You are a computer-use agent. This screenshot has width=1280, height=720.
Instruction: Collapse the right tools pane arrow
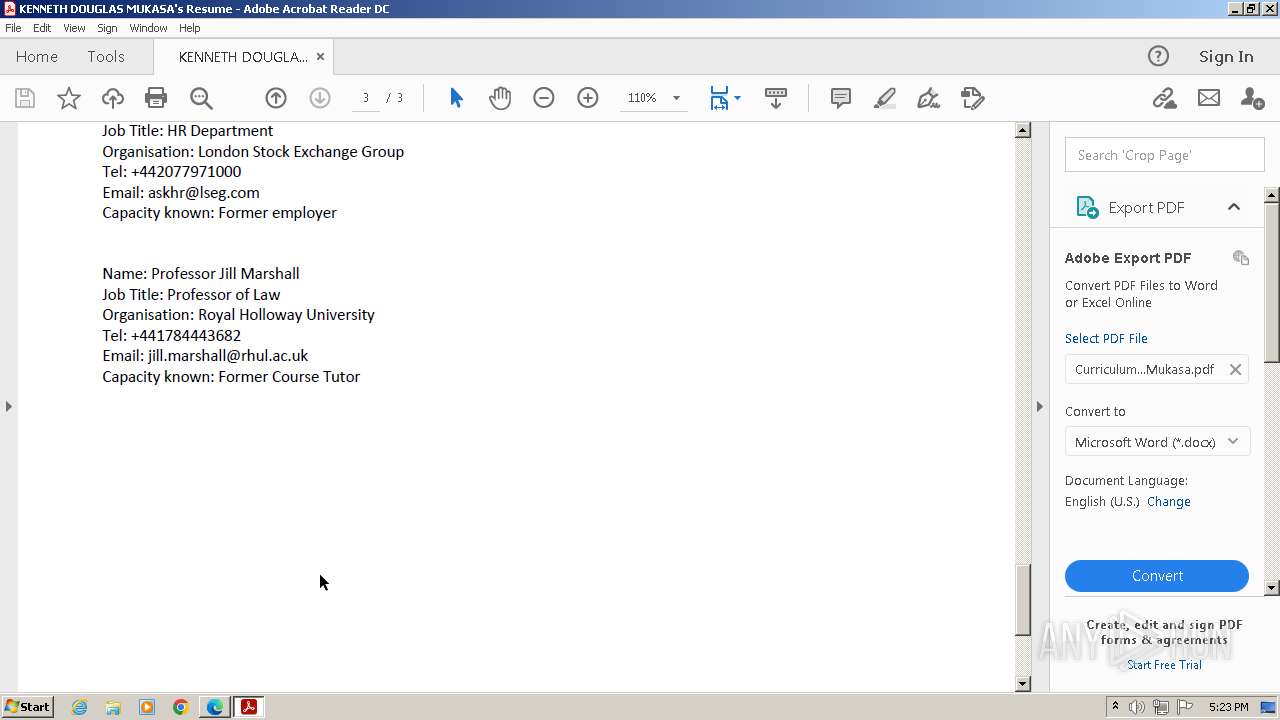point(1039,406)
